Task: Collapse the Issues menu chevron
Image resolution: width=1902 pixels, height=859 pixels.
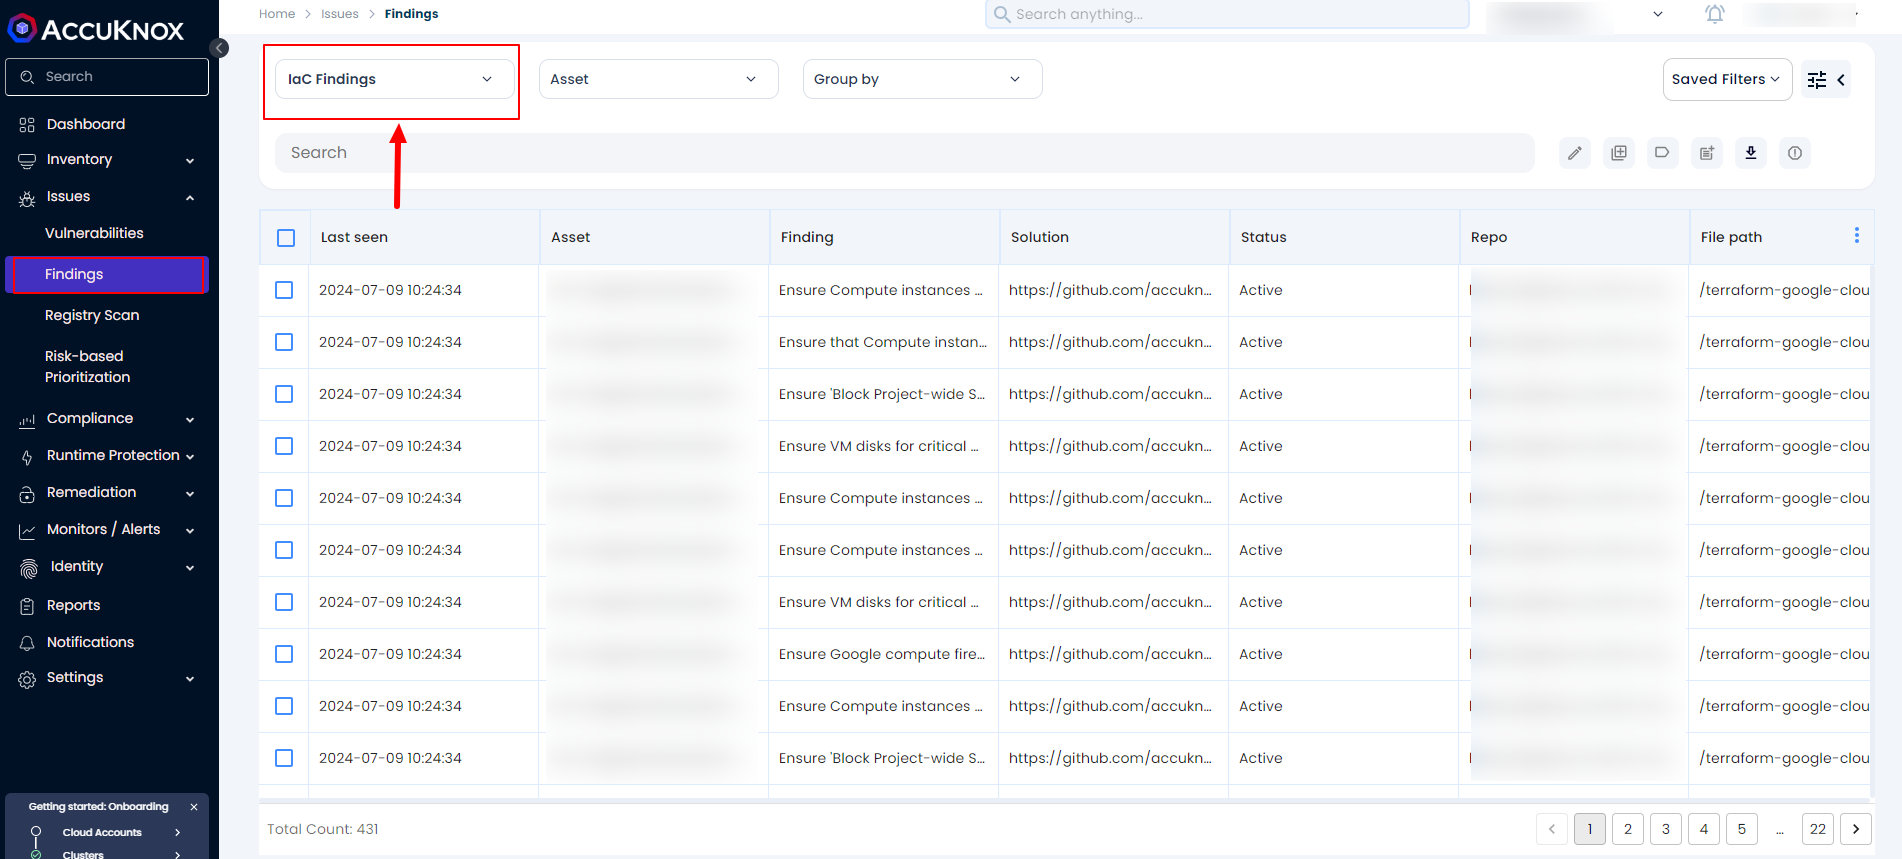Action: click(x=190, y=198)
